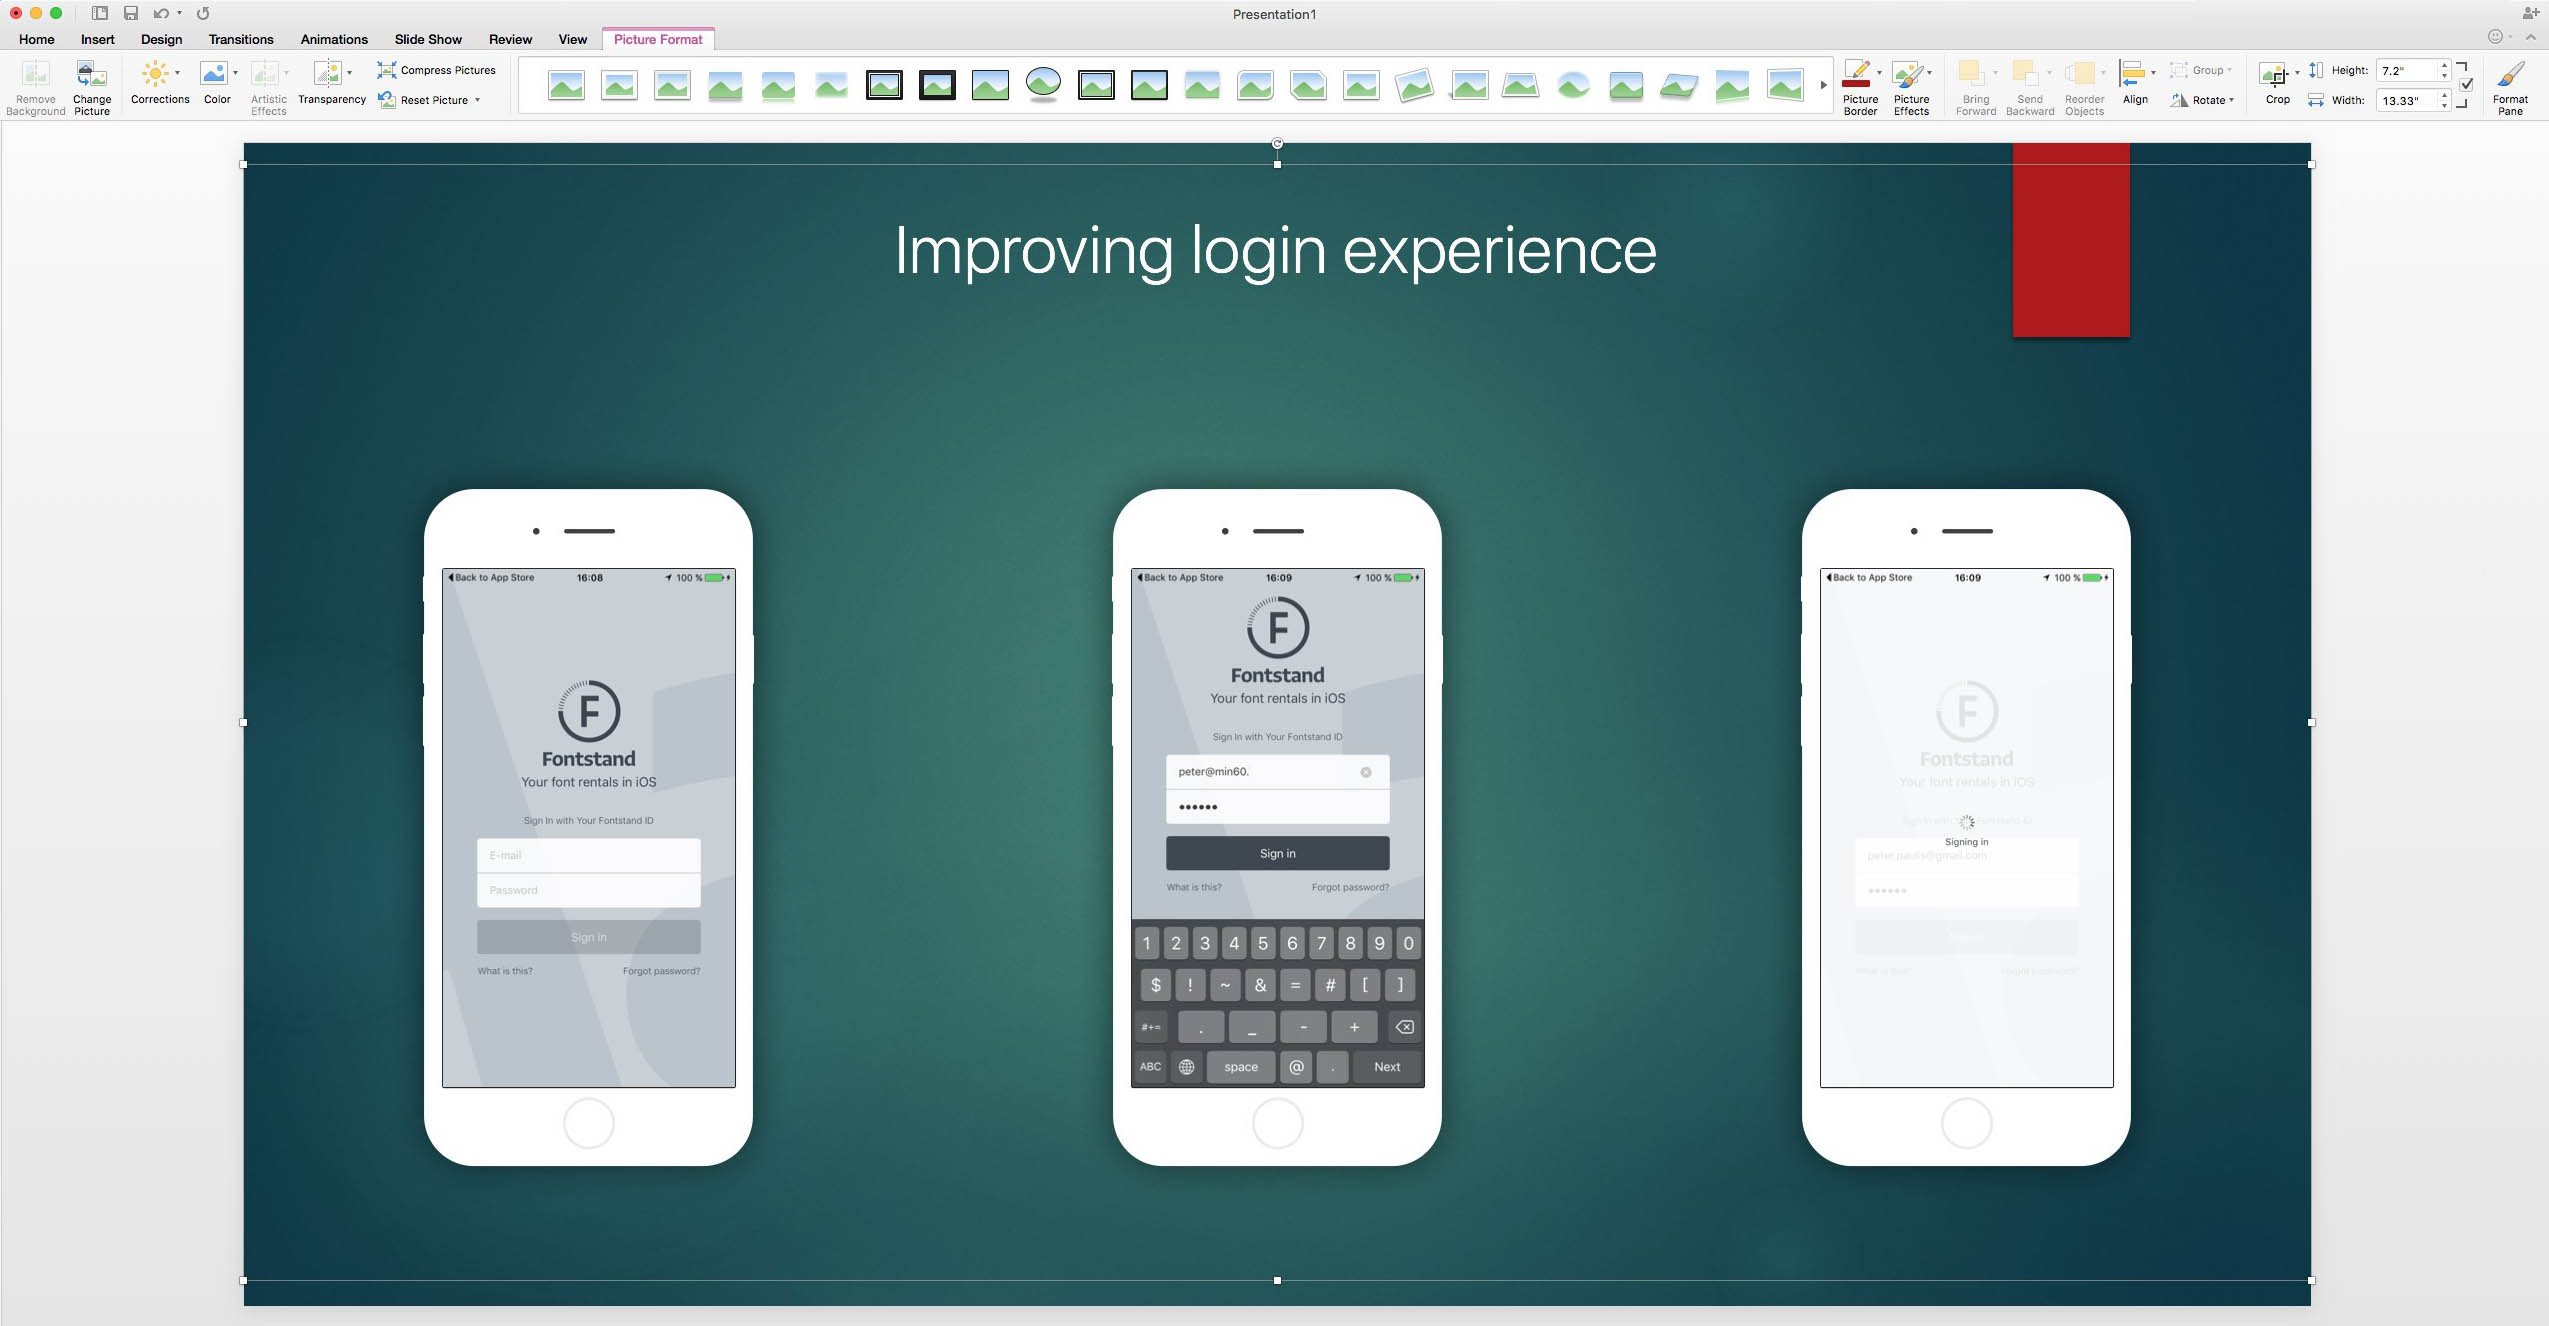Click the middle phone screen thumbnail
2549x1326 pixels.
1274,826
